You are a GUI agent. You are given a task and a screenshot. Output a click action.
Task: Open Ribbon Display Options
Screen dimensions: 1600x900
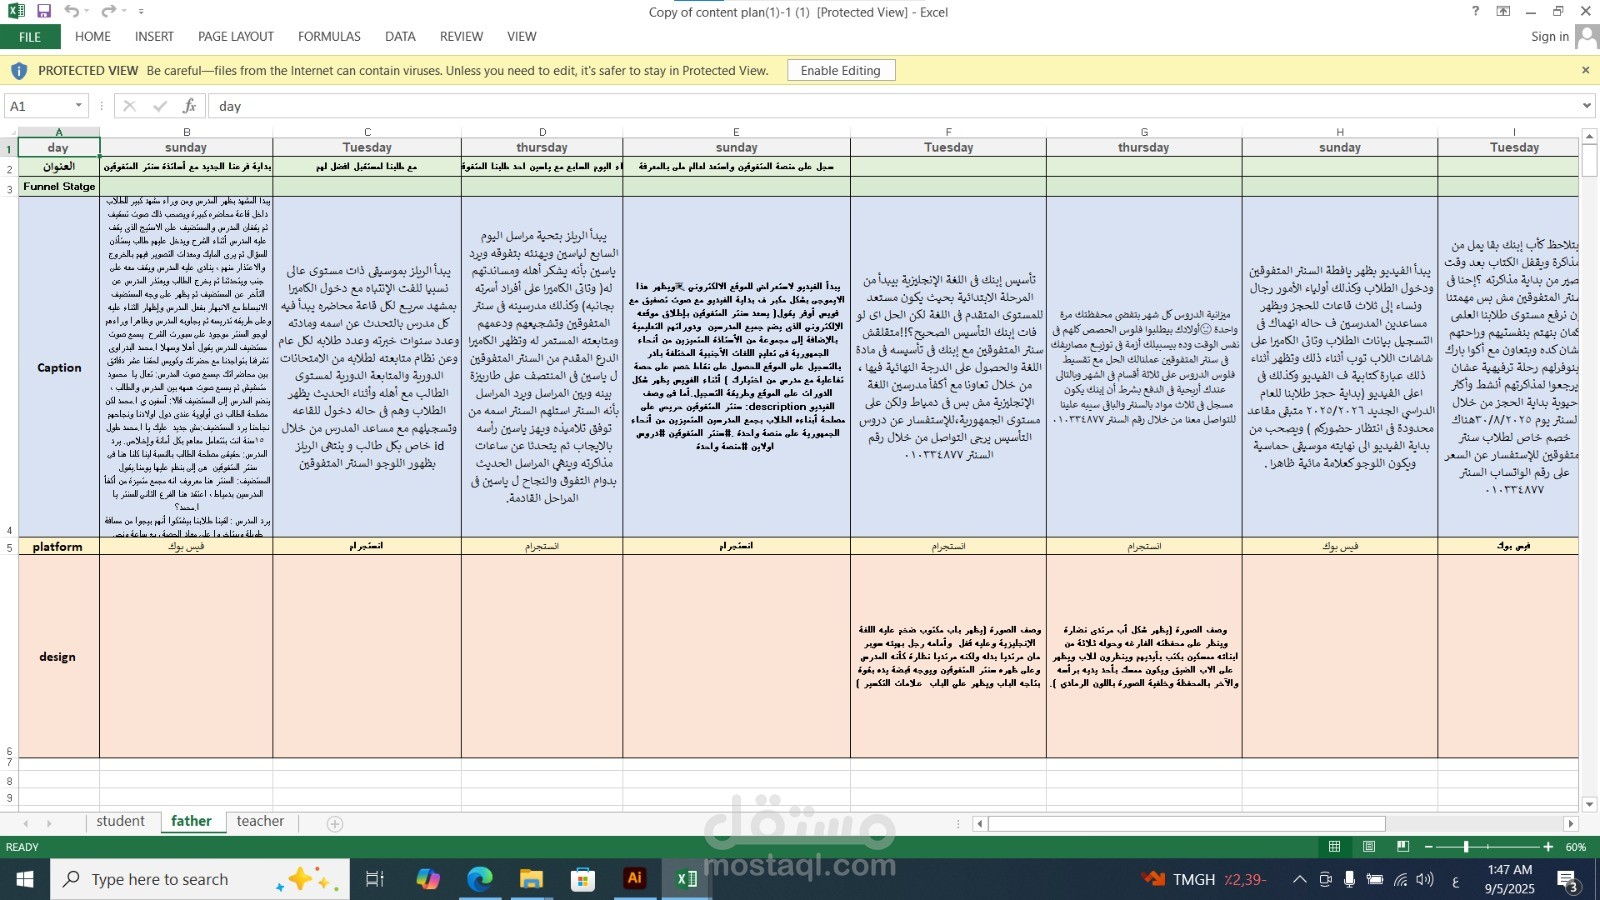pos(1503,11)
